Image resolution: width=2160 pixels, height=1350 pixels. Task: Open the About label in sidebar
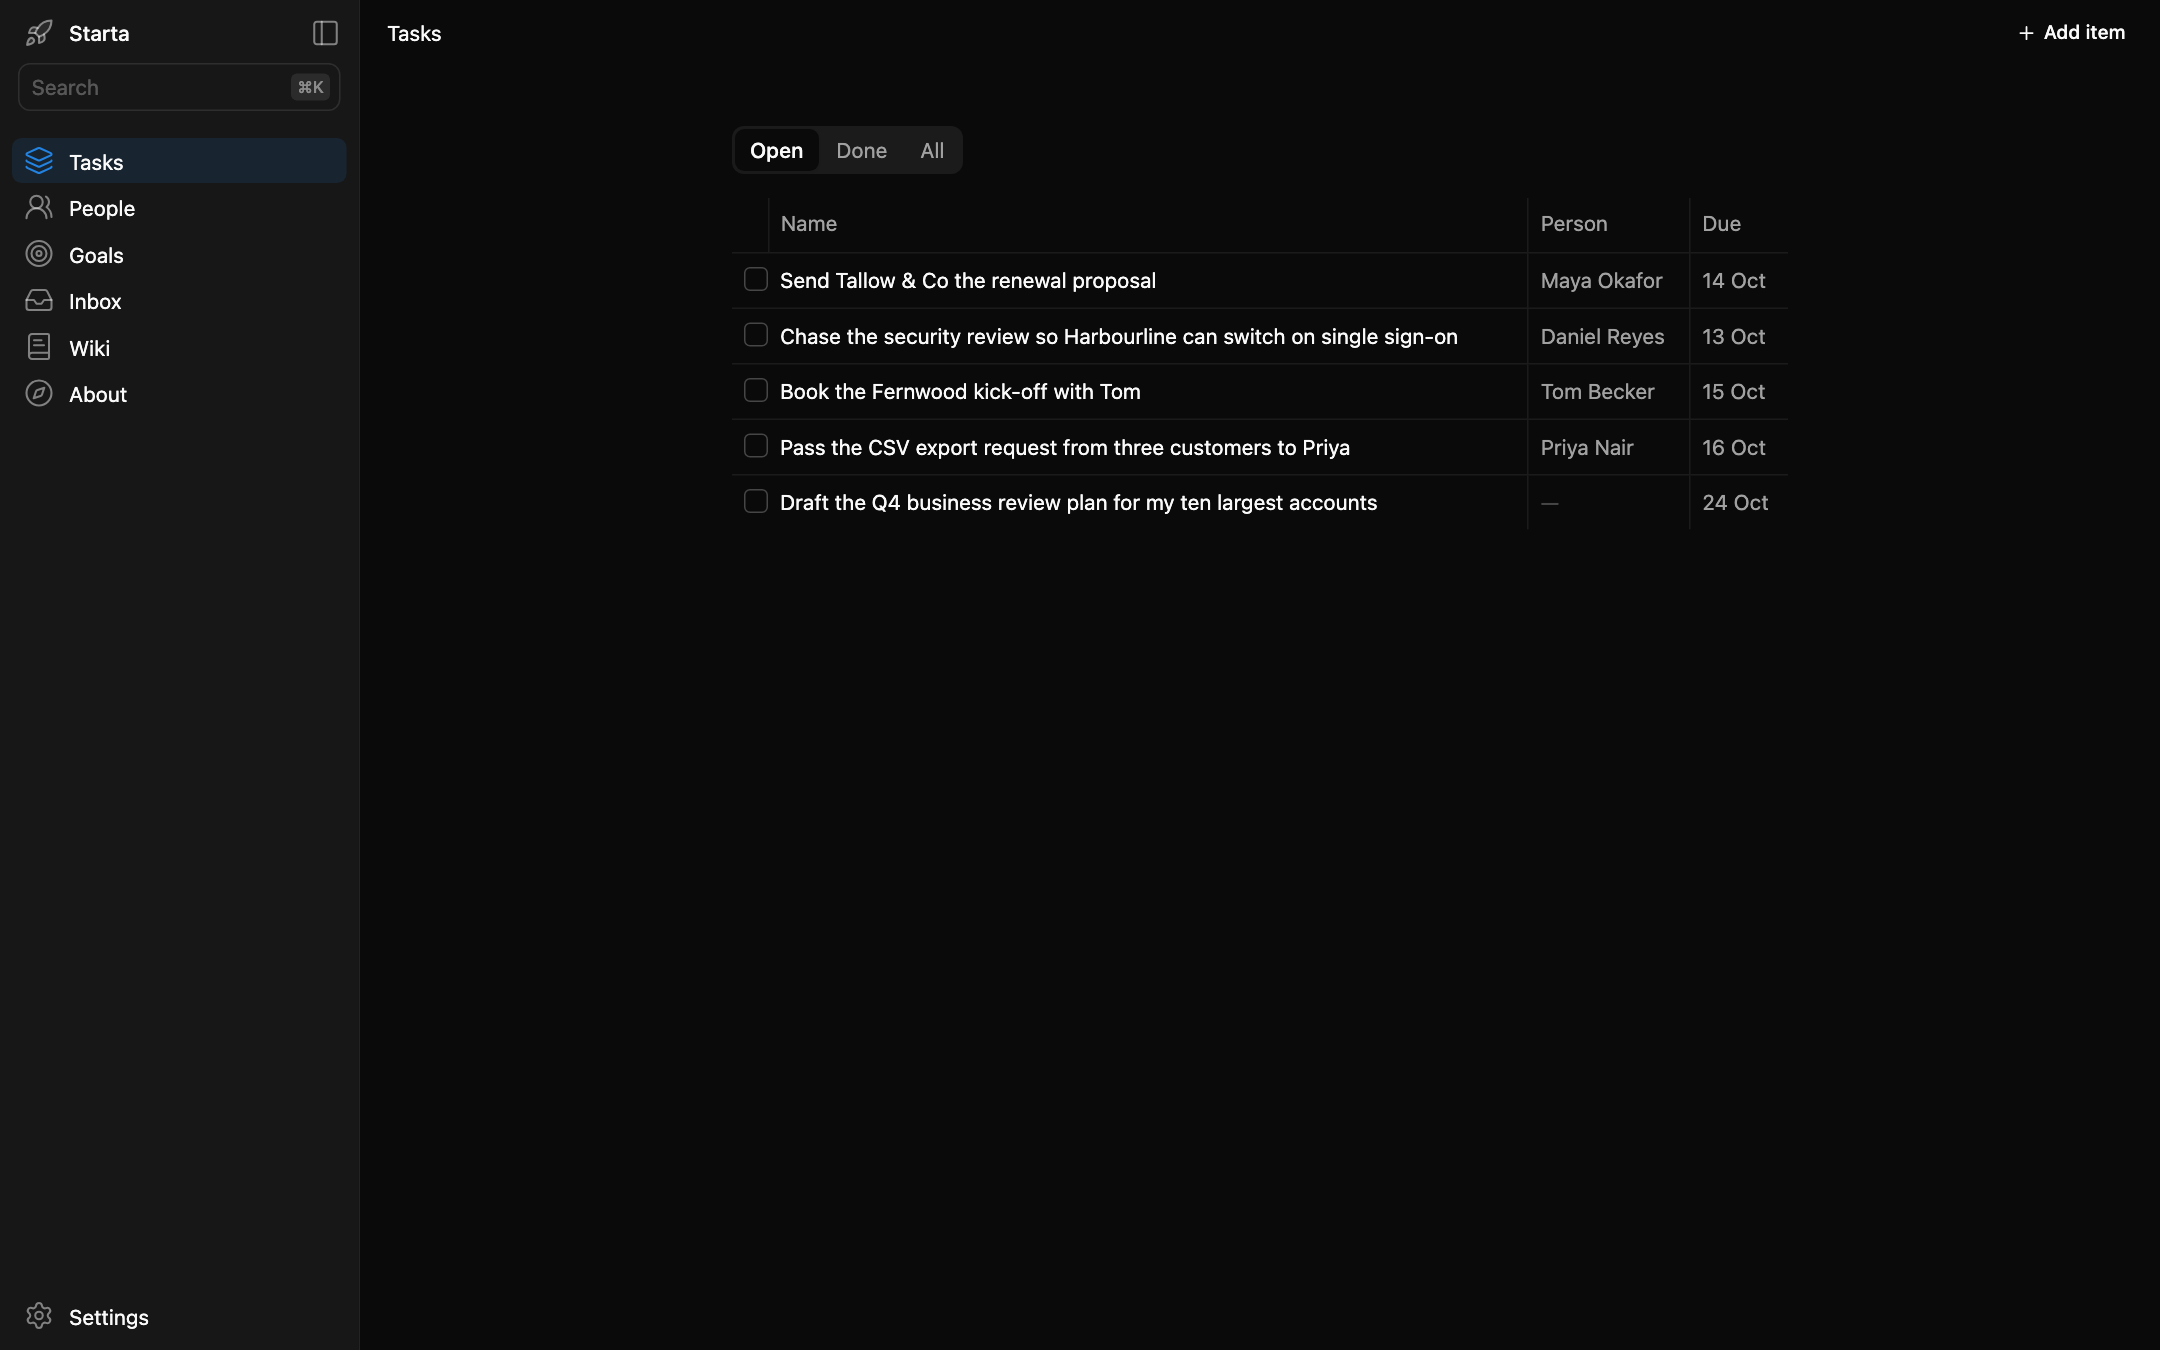tap(98, 394)
